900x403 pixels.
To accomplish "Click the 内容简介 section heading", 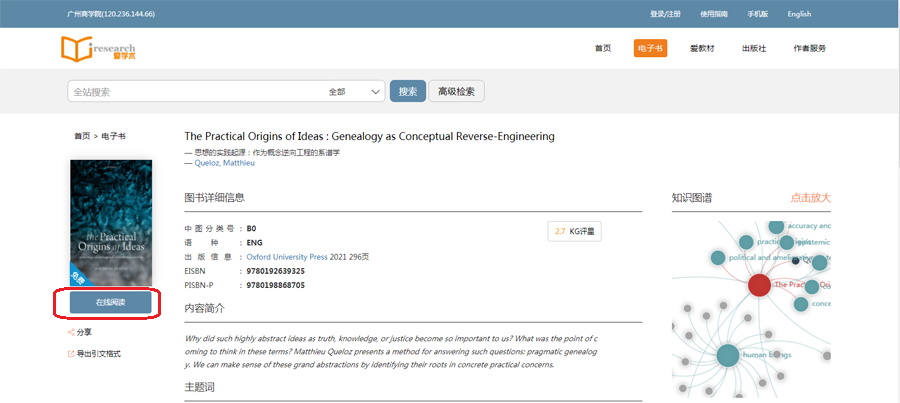I will tap(204, 308).
